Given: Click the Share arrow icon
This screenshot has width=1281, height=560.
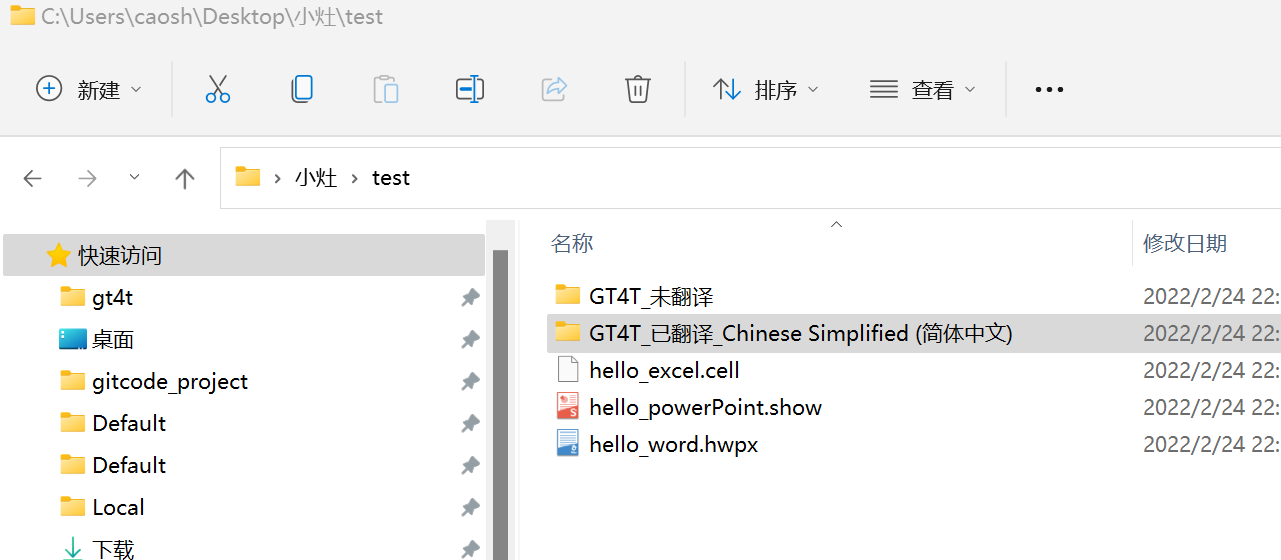Looking at the screenshot, I should [x=554, y=89].
